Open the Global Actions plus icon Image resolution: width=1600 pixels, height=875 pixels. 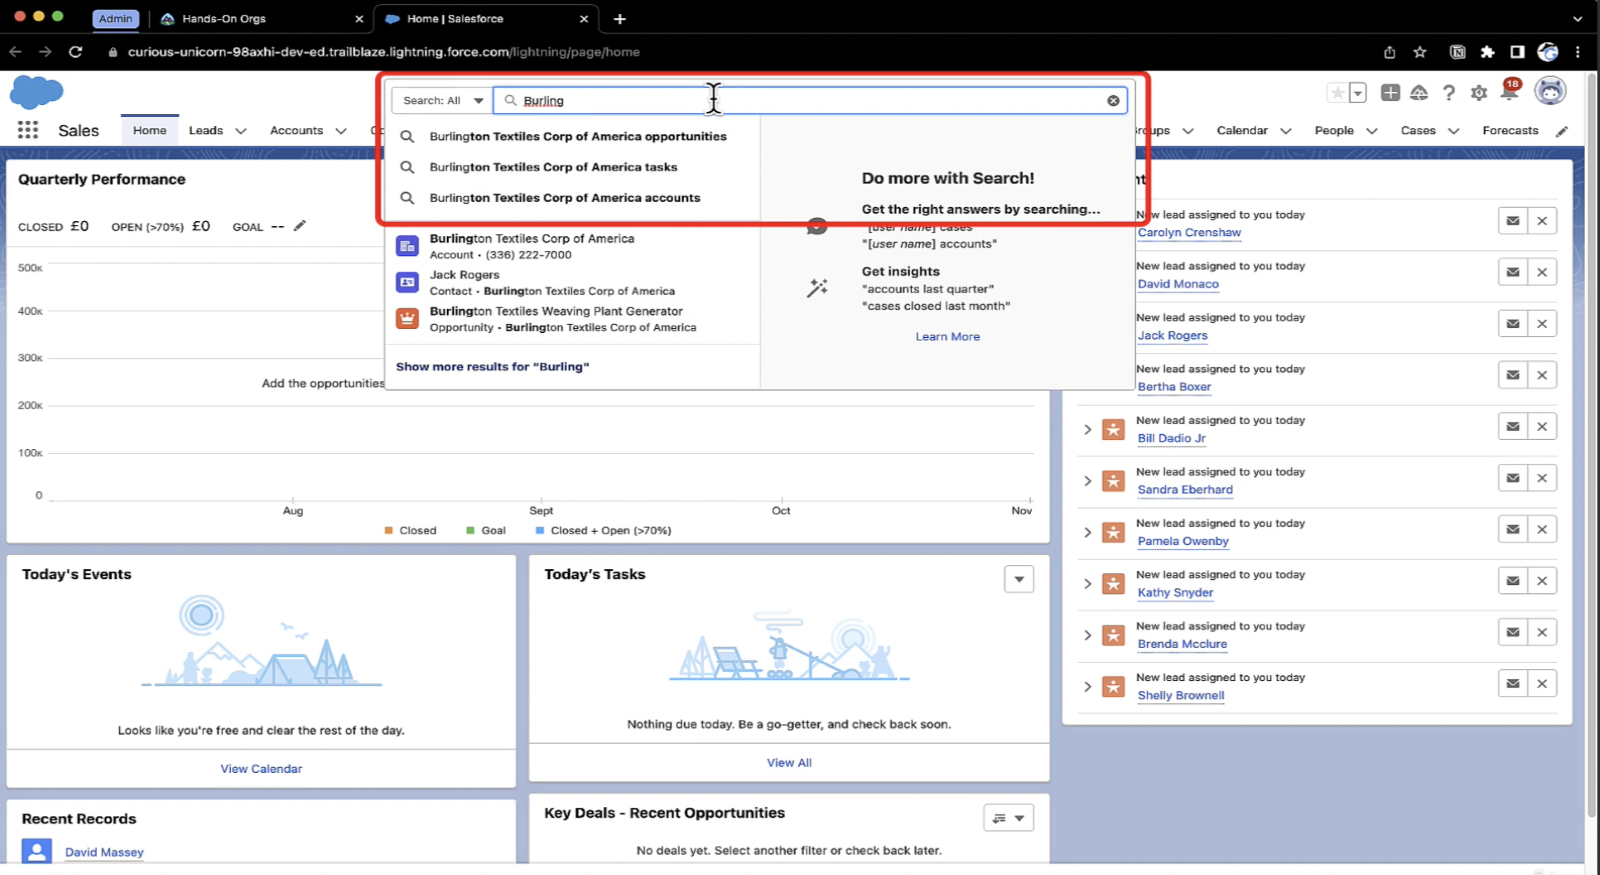point(1390,93)
